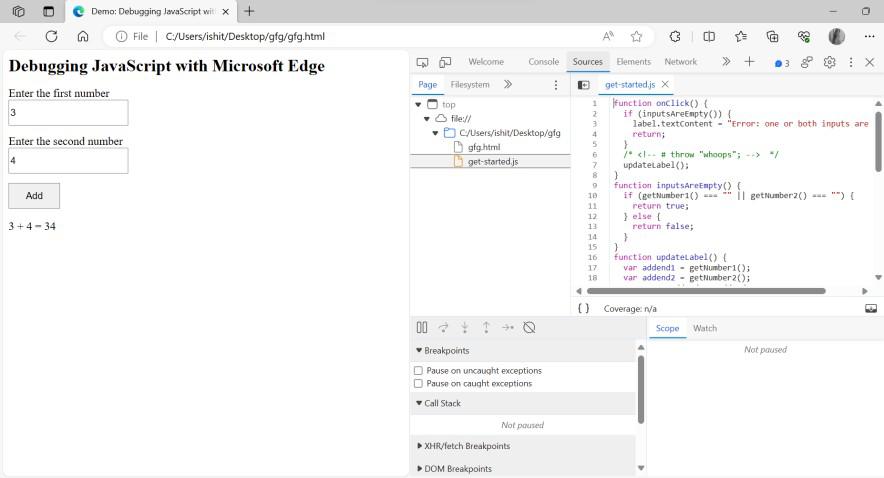884x478 pixels.
Task: Open Edge settings and more menu
Action: 869,37
